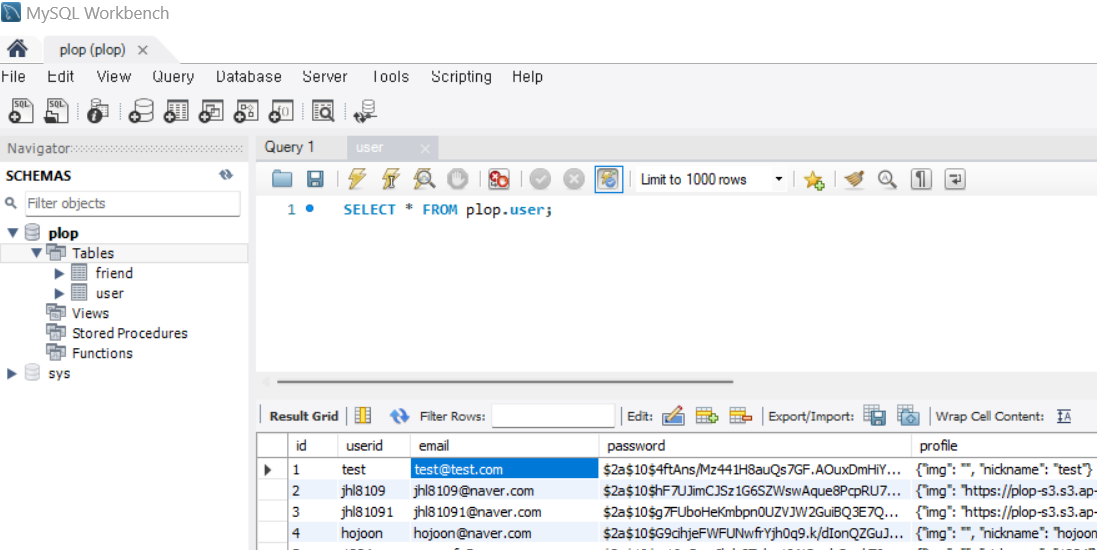Image resolution: width=1097 pixels, height=550 pixels.
Task: Create a new schema icon
Action: click(141, 111)
